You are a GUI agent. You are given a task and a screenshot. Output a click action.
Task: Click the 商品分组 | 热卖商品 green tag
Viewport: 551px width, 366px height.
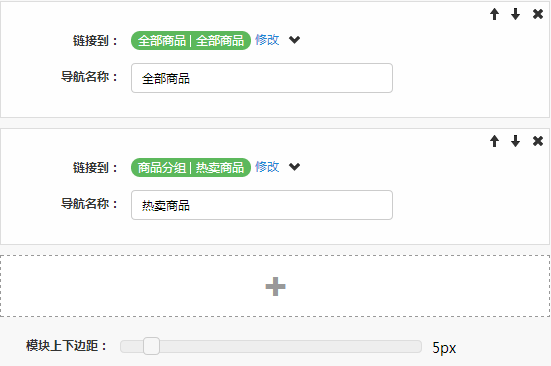(191, 168)
